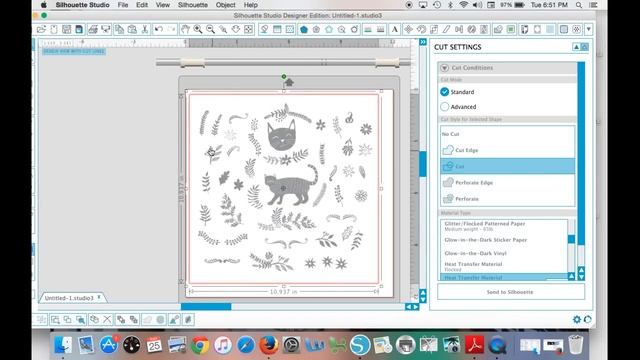Click the walking cat design on the mat
This screenshot has width=640, height=360.
point(291,185)
